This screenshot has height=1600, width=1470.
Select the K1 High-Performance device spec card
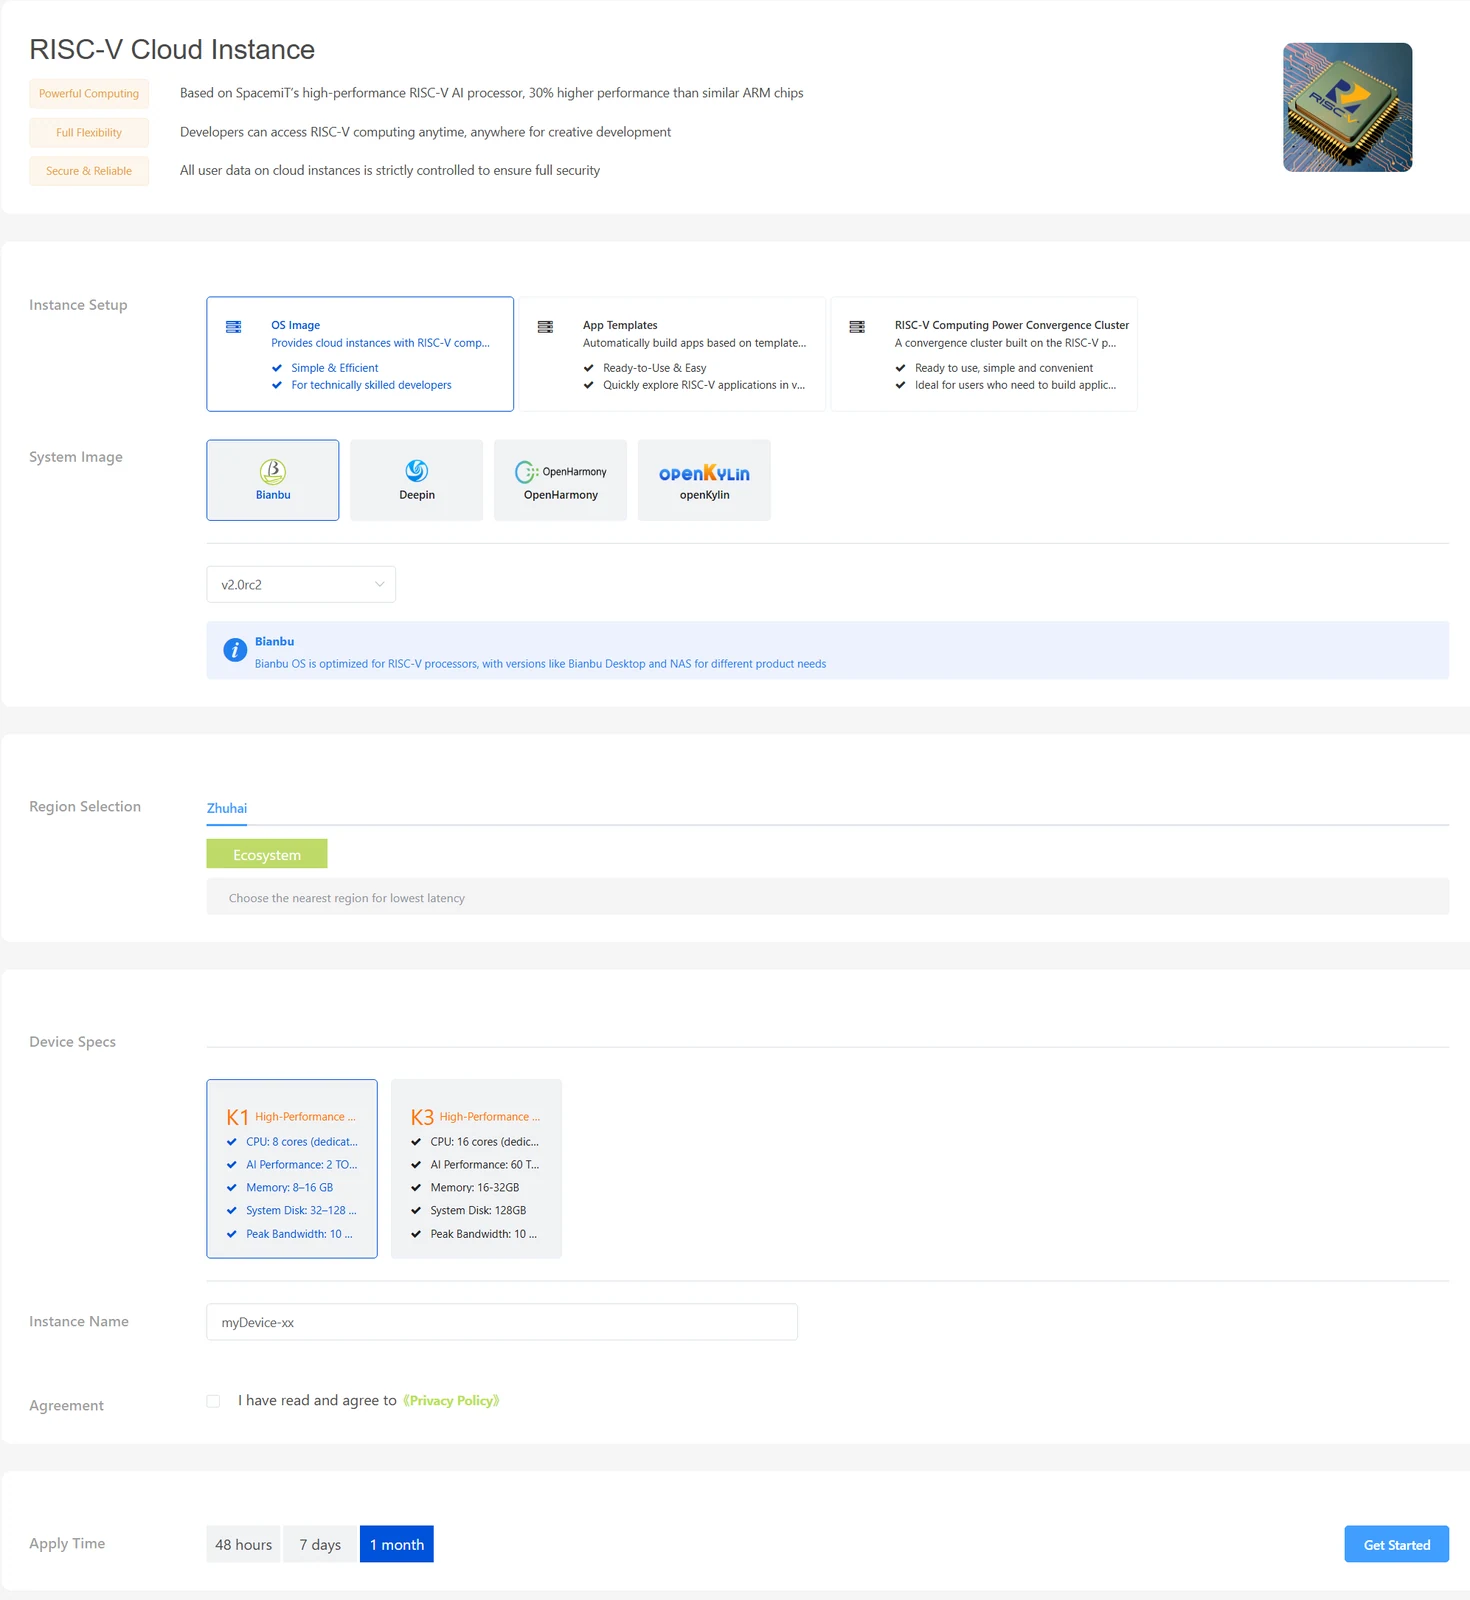(x=292, y=1168)
